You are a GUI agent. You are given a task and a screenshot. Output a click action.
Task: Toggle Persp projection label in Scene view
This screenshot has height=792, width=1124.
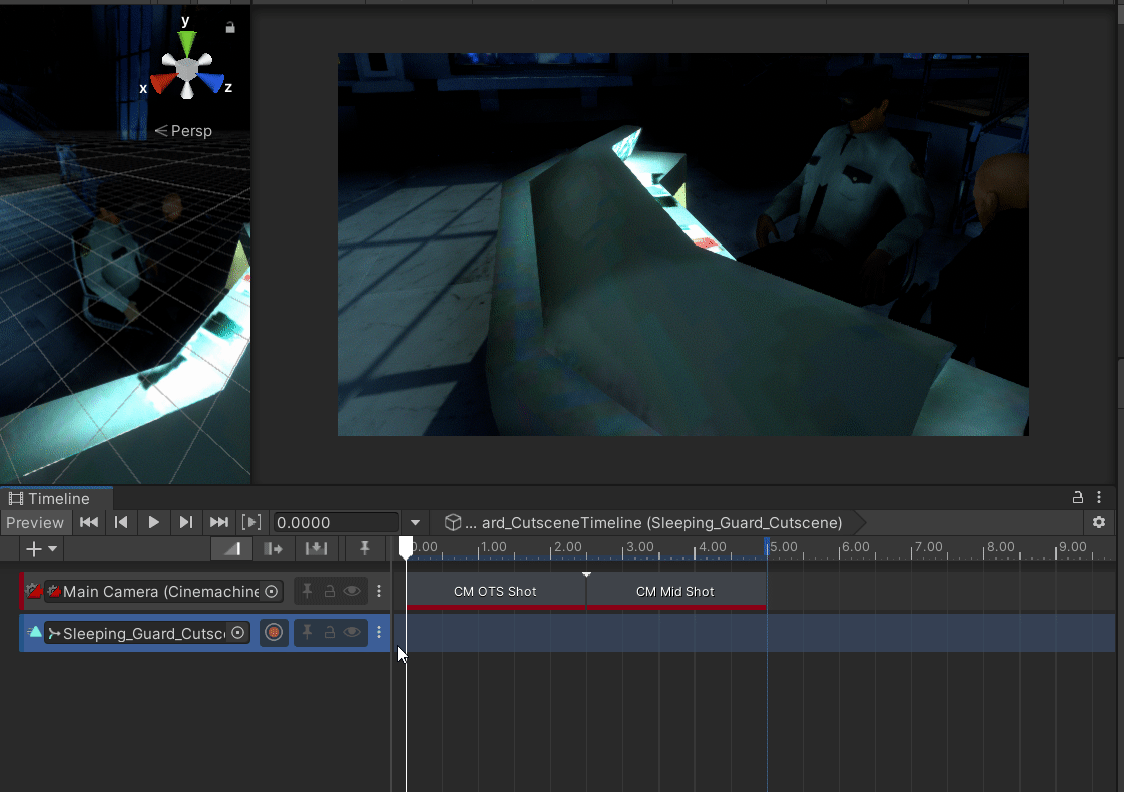[184, 131]
